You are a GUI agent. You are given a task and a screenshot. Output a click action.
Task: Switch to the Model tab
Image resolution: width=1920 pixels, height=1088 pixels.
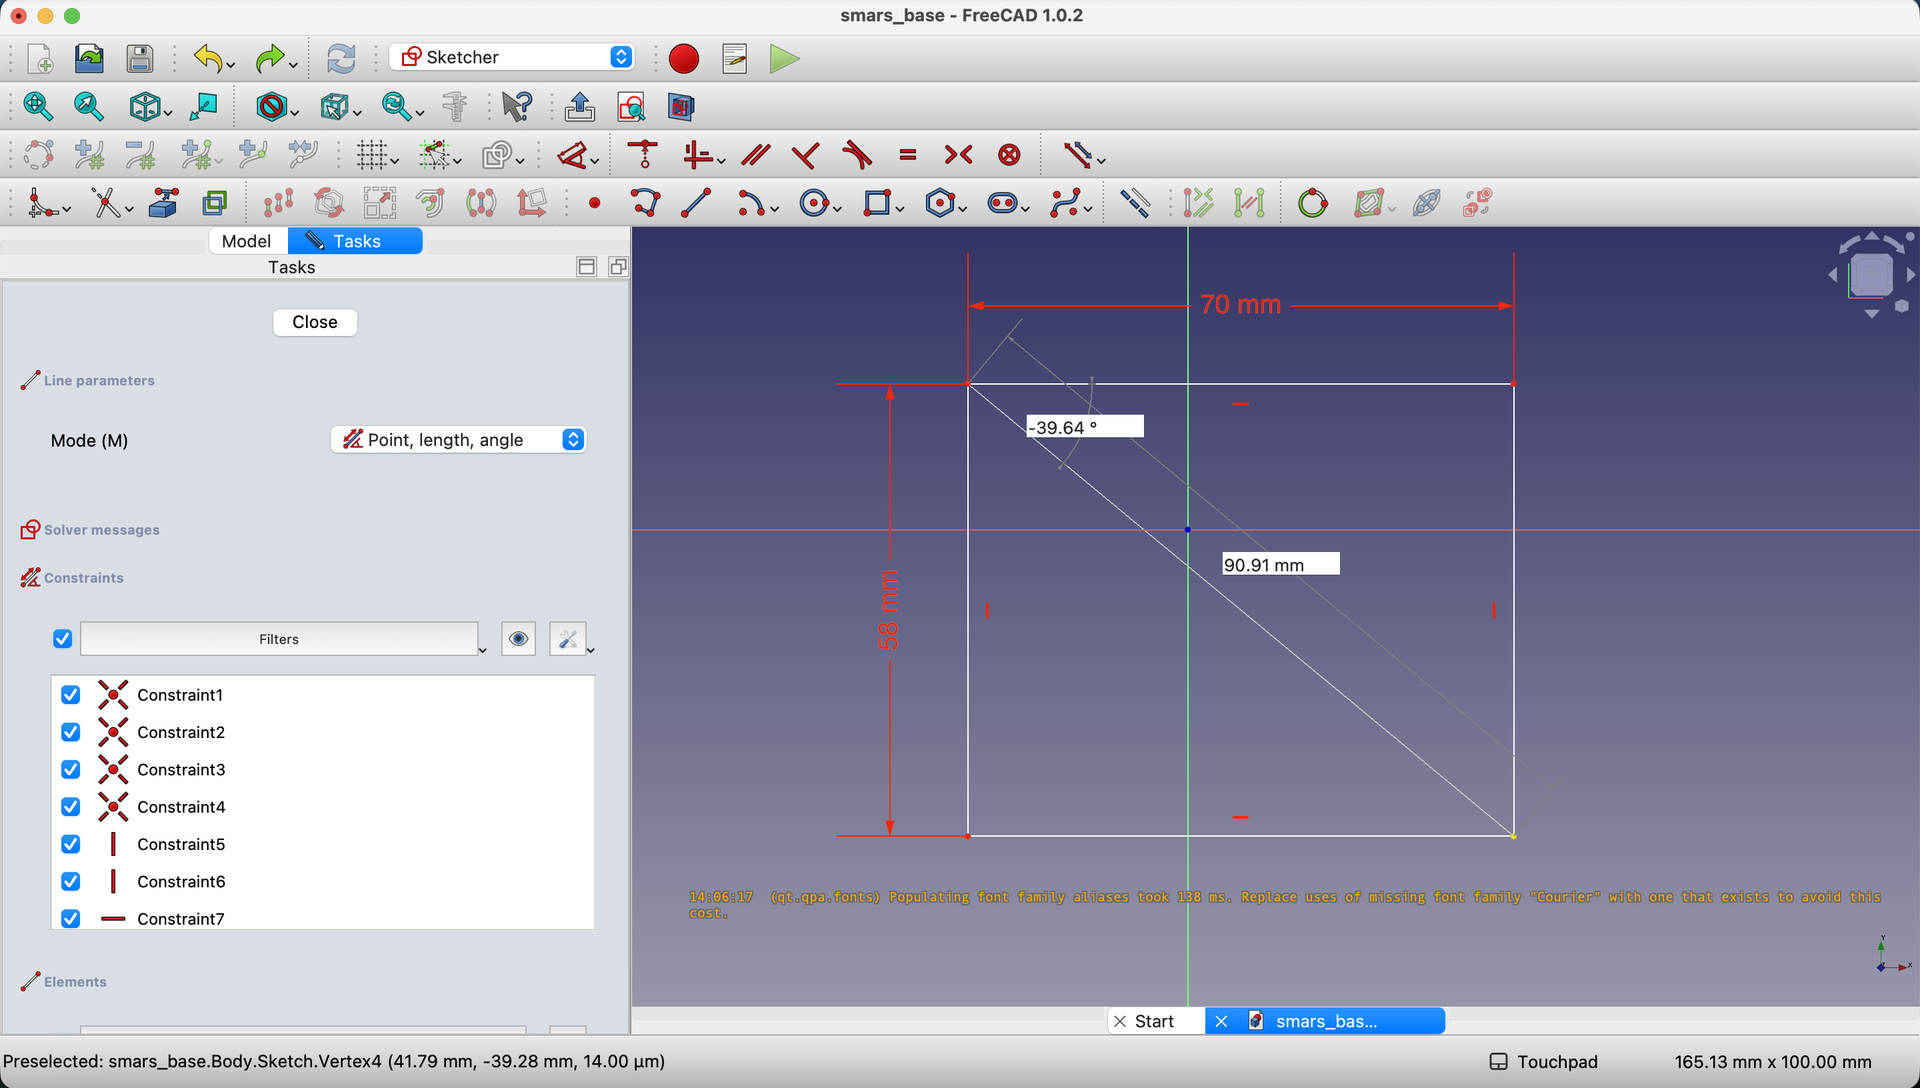pyautogui.click(x=247, y=241)
